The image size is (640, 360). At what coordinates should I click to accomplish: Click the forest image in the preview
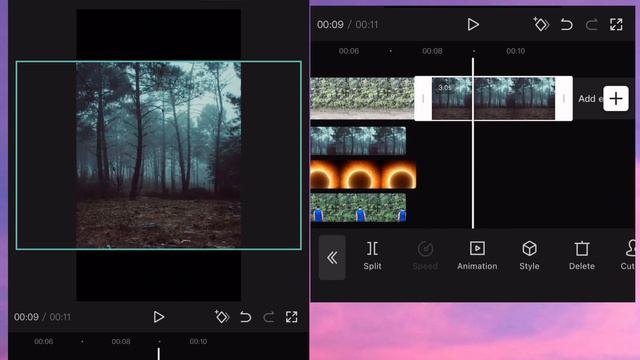(158, 155)
